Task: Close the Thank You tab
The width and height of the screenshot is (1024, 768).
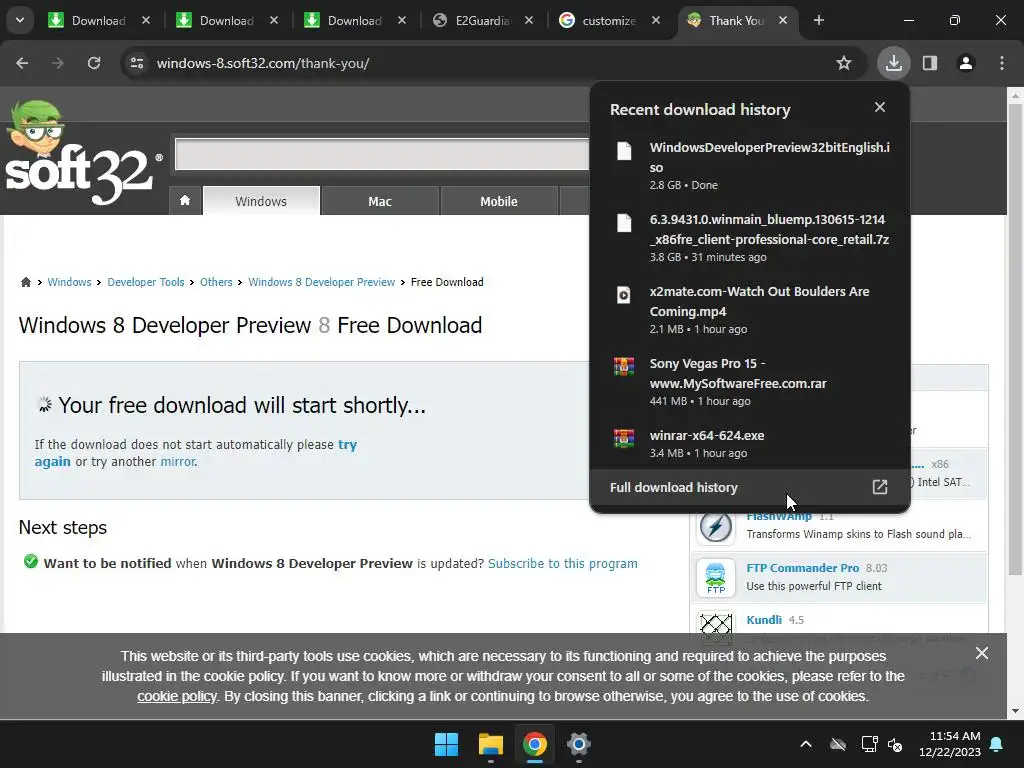Action: click(782, 20)
